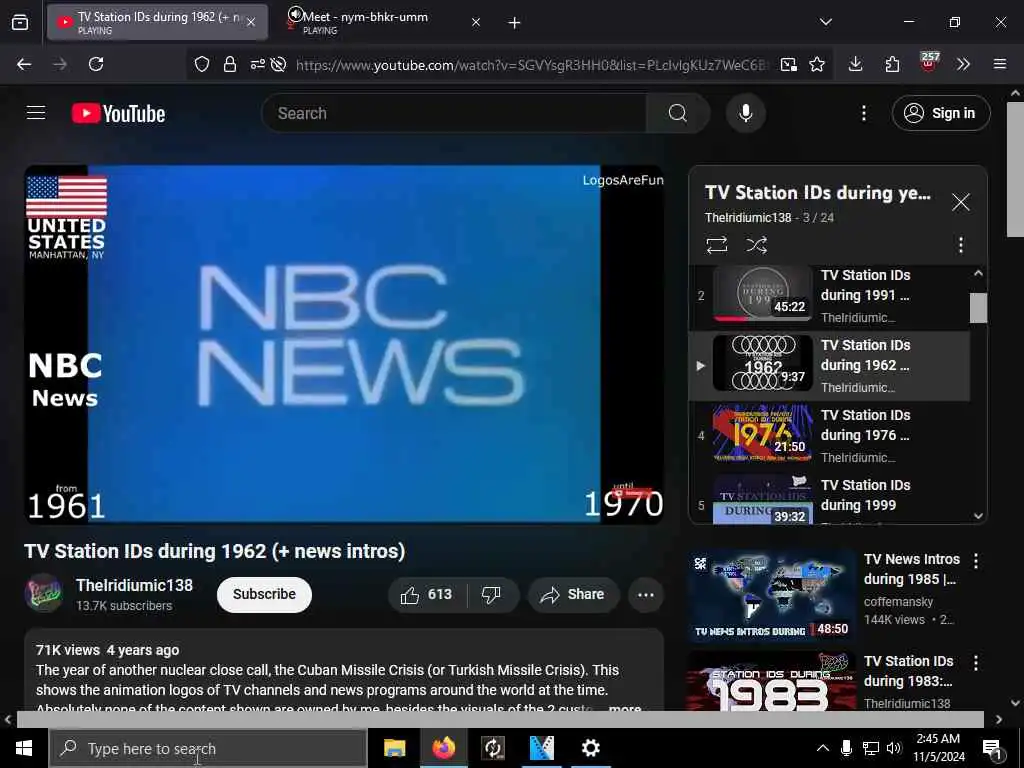Toggle shuffle playlist
Screen dimensions: 1024x768
(756, 245)
